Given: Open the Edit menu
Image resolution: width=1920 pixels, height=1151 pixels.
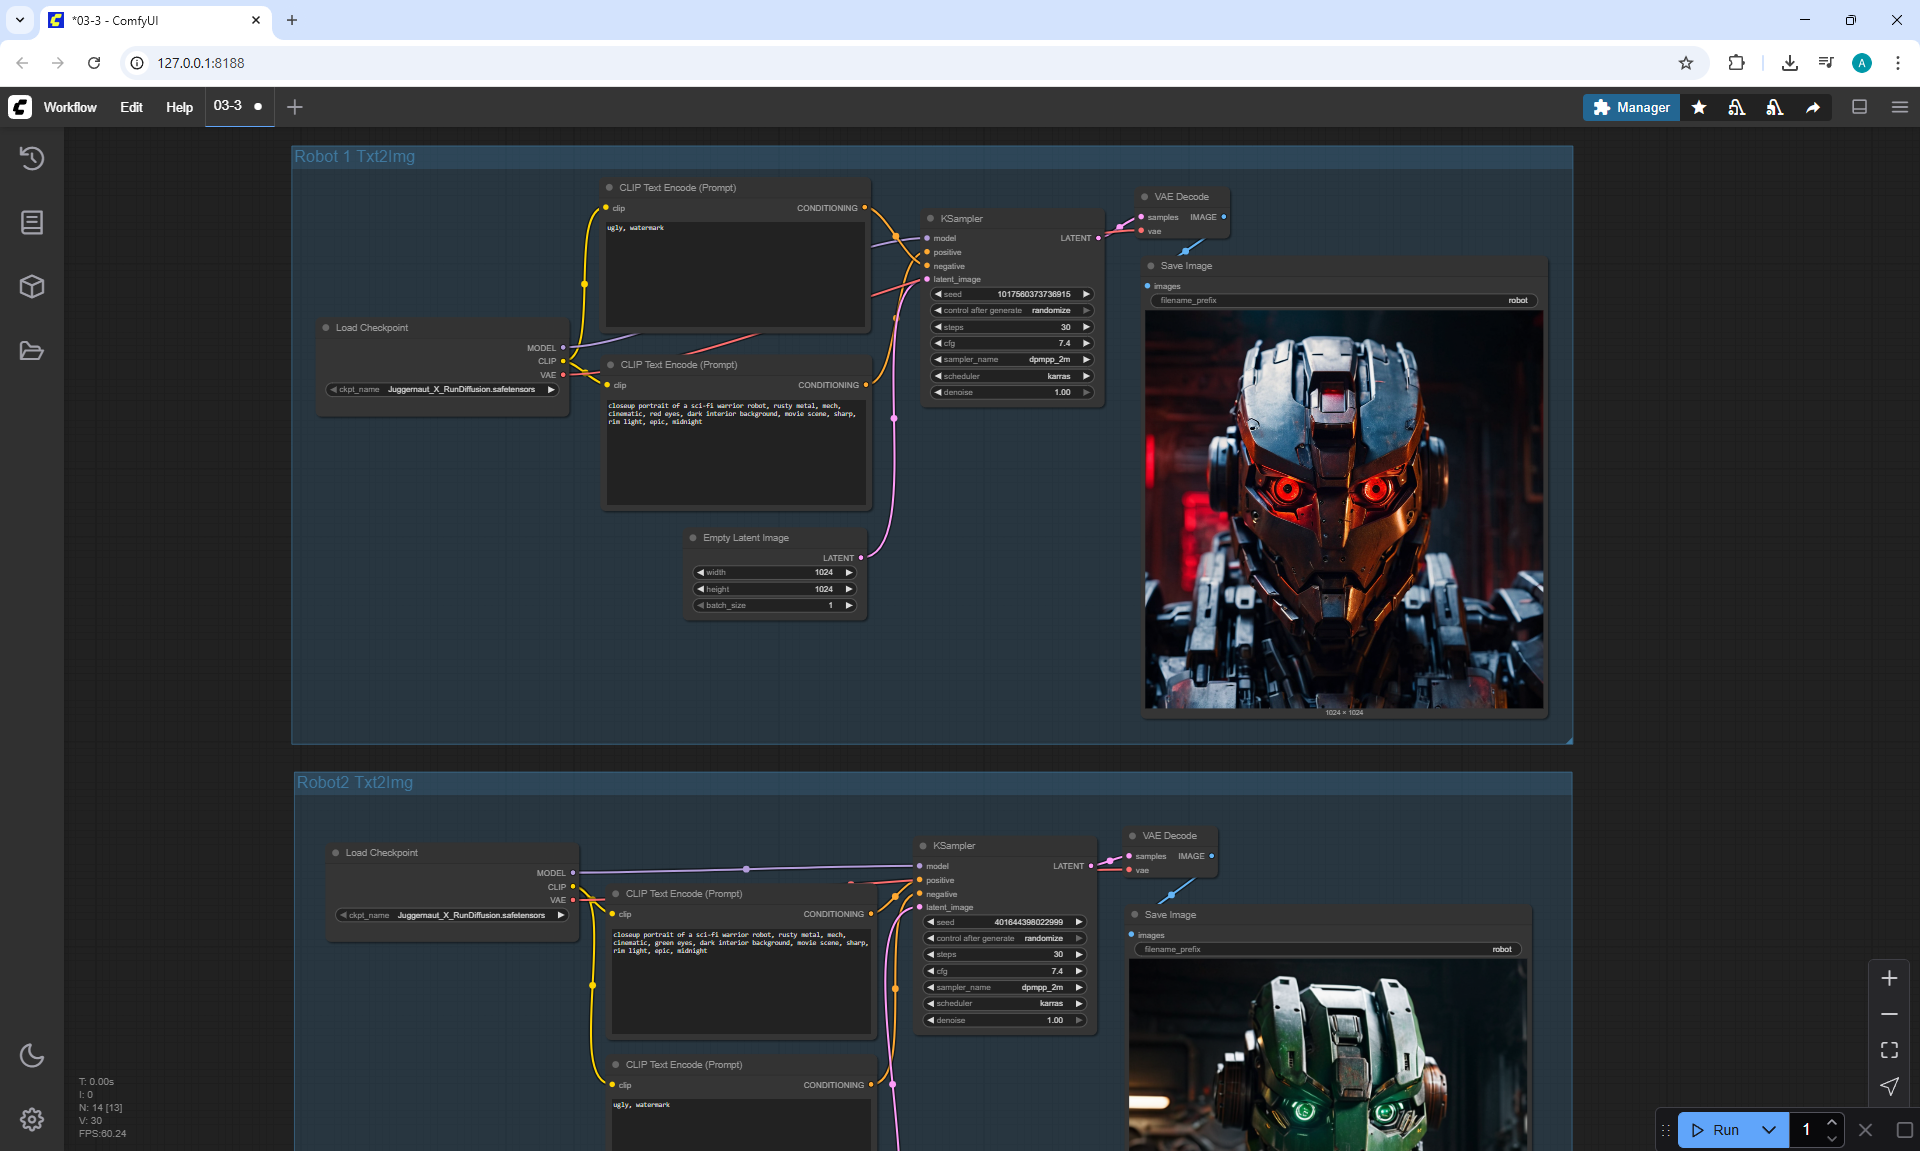Looking at the screenshot, I should [131, 107].
